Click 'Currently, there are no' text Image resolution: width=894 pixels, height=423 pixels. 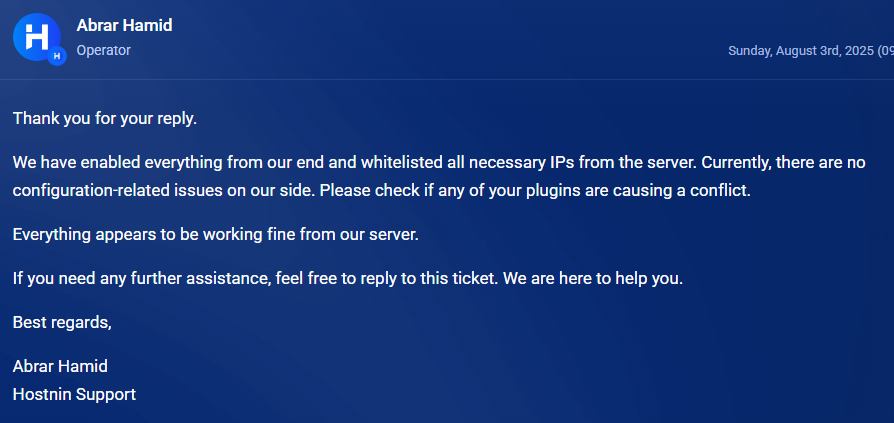pyautogui.click(x=783, y=162)
